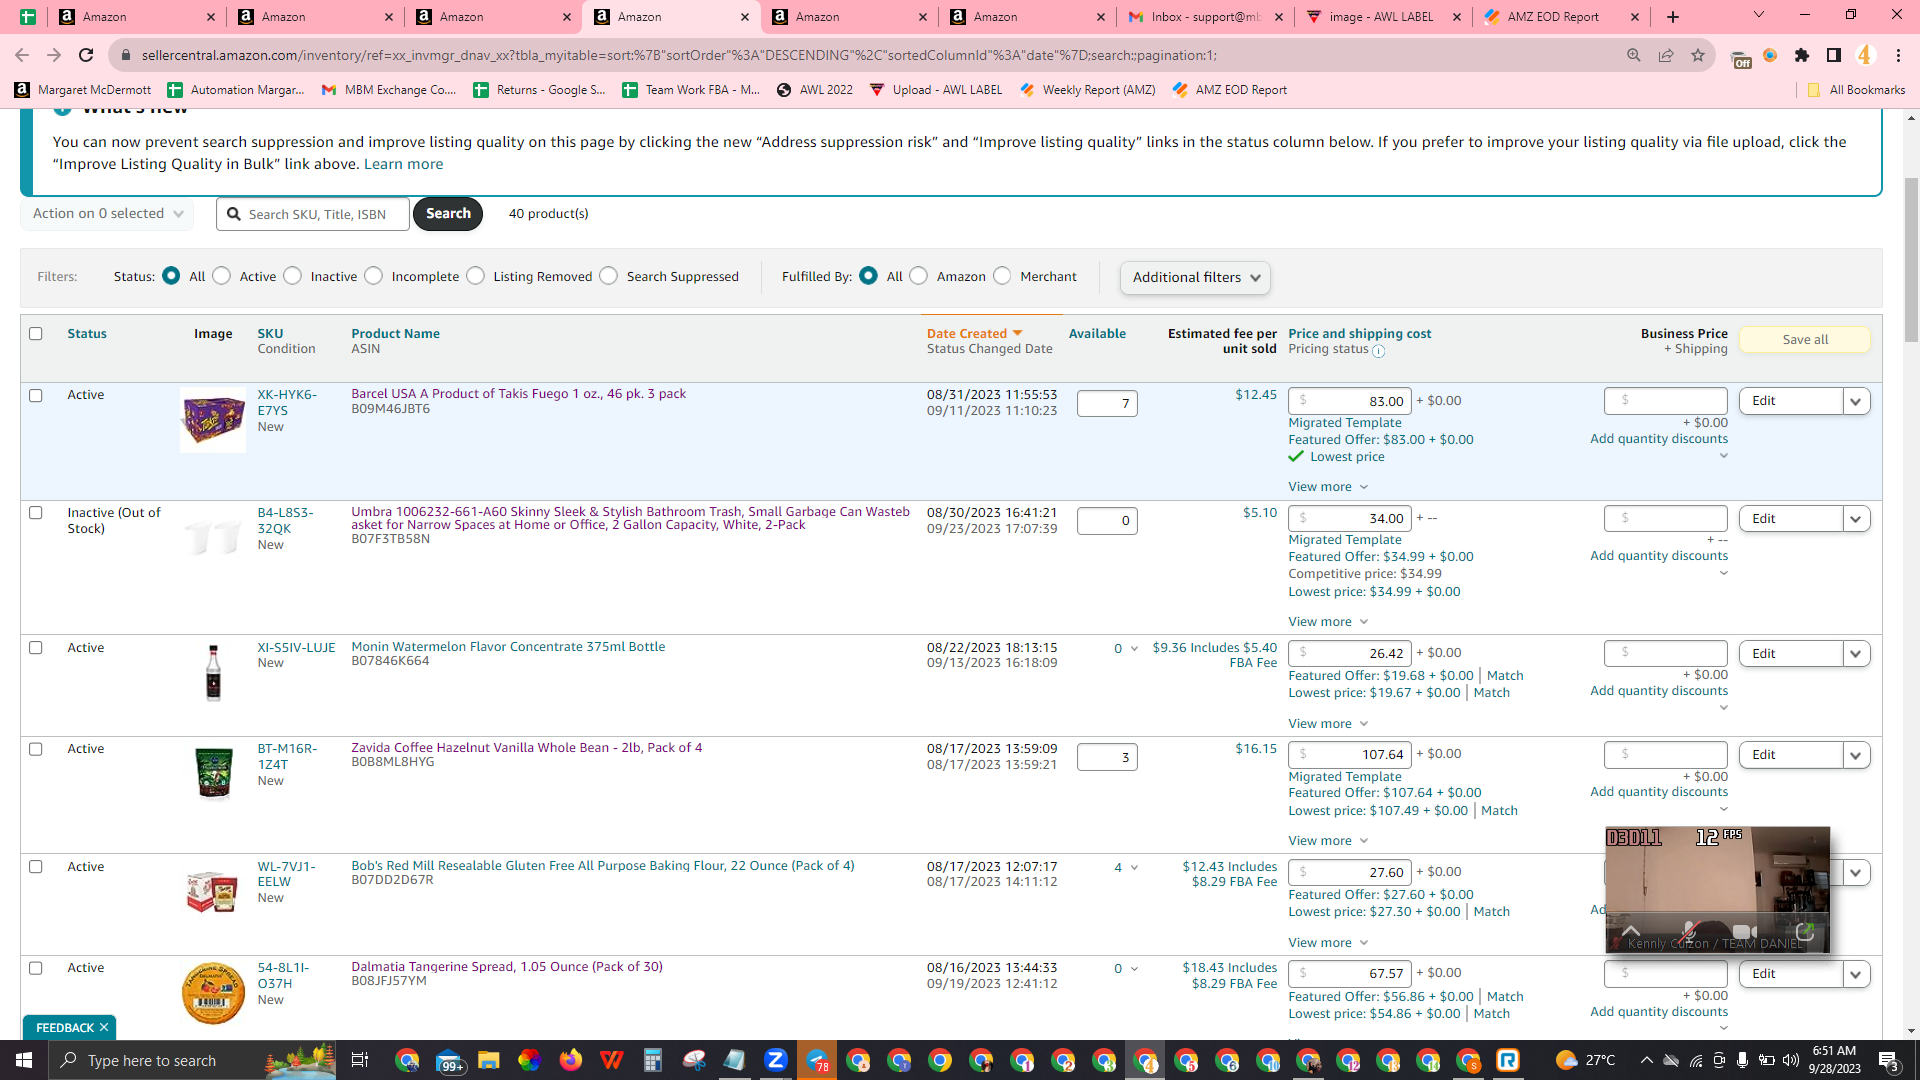Toggle the browser side panel icon
The image size is (1920, 1080).
1834,55
